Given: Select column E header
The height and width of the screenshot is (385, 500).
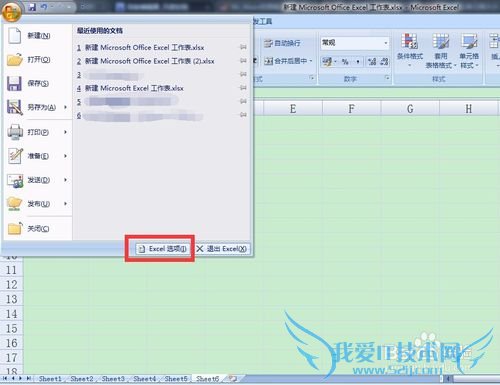Looking at the screenshot, I should 293,109.
